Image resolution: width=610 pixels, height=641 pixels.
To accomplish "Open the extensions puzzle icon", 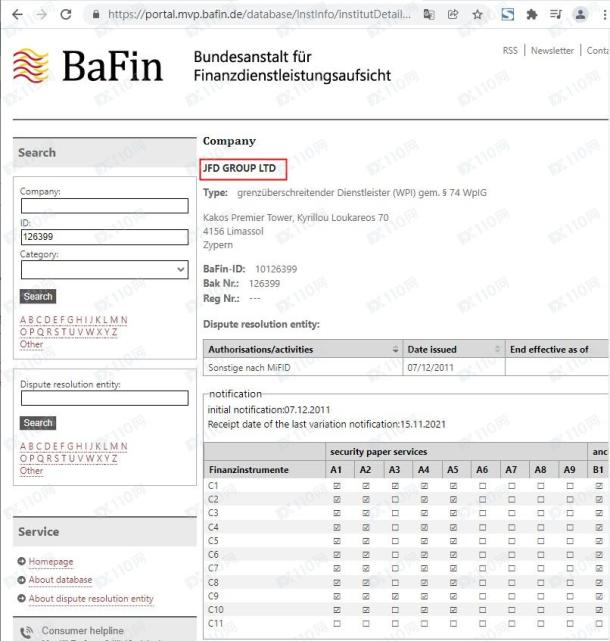I will tap(532, 15).
